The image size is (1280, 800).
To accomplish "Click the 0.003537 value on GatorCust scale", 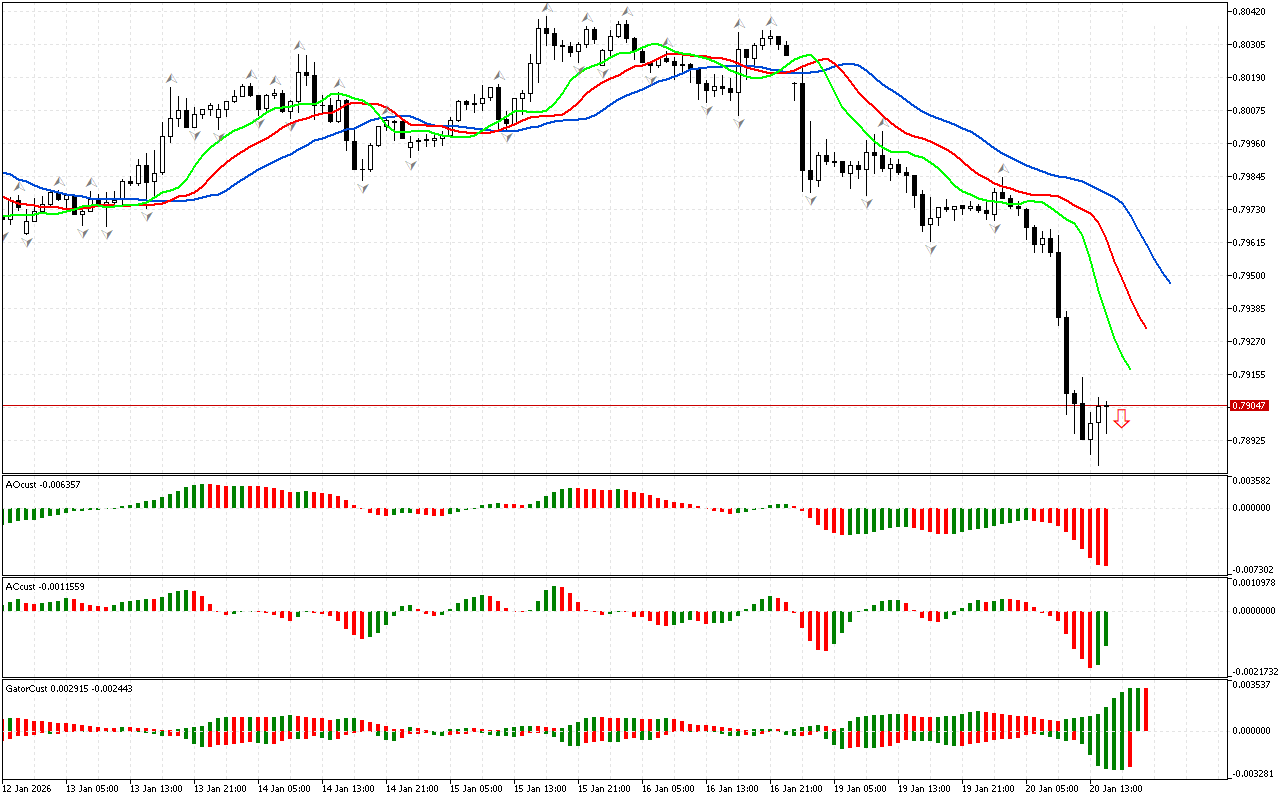I will click(x=1253, y=686).
